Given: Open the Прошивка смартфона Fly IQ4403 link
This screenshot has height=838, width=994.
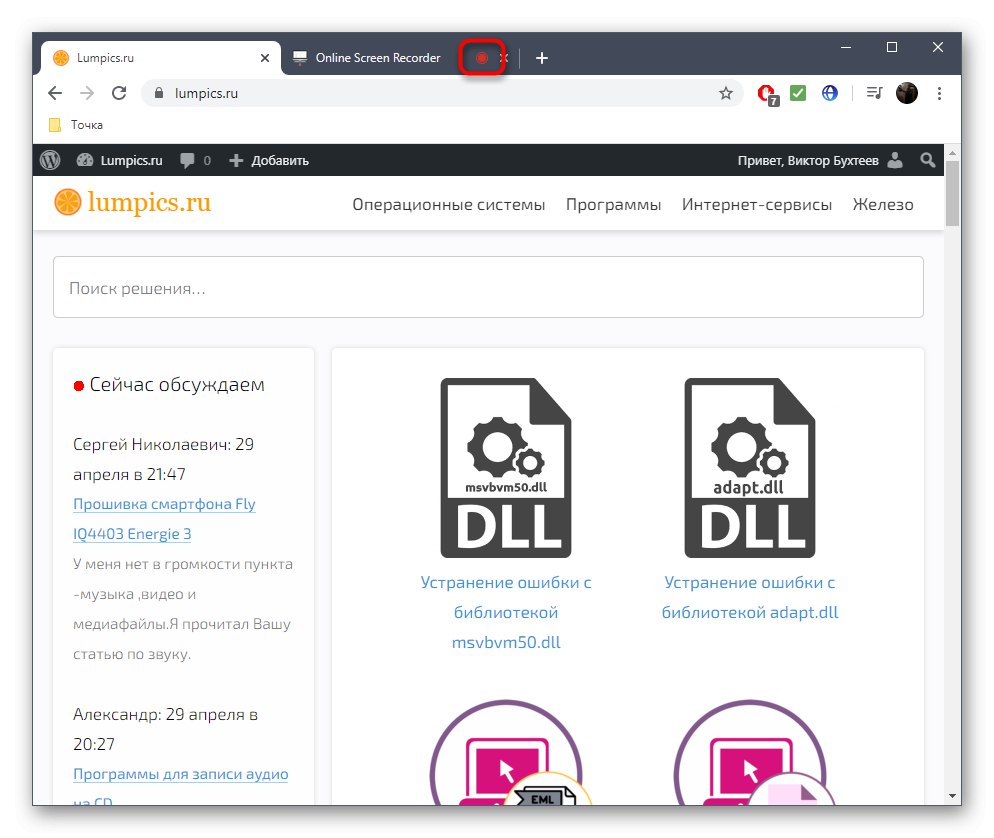Looking at the screenshot, I should point(164,519).
